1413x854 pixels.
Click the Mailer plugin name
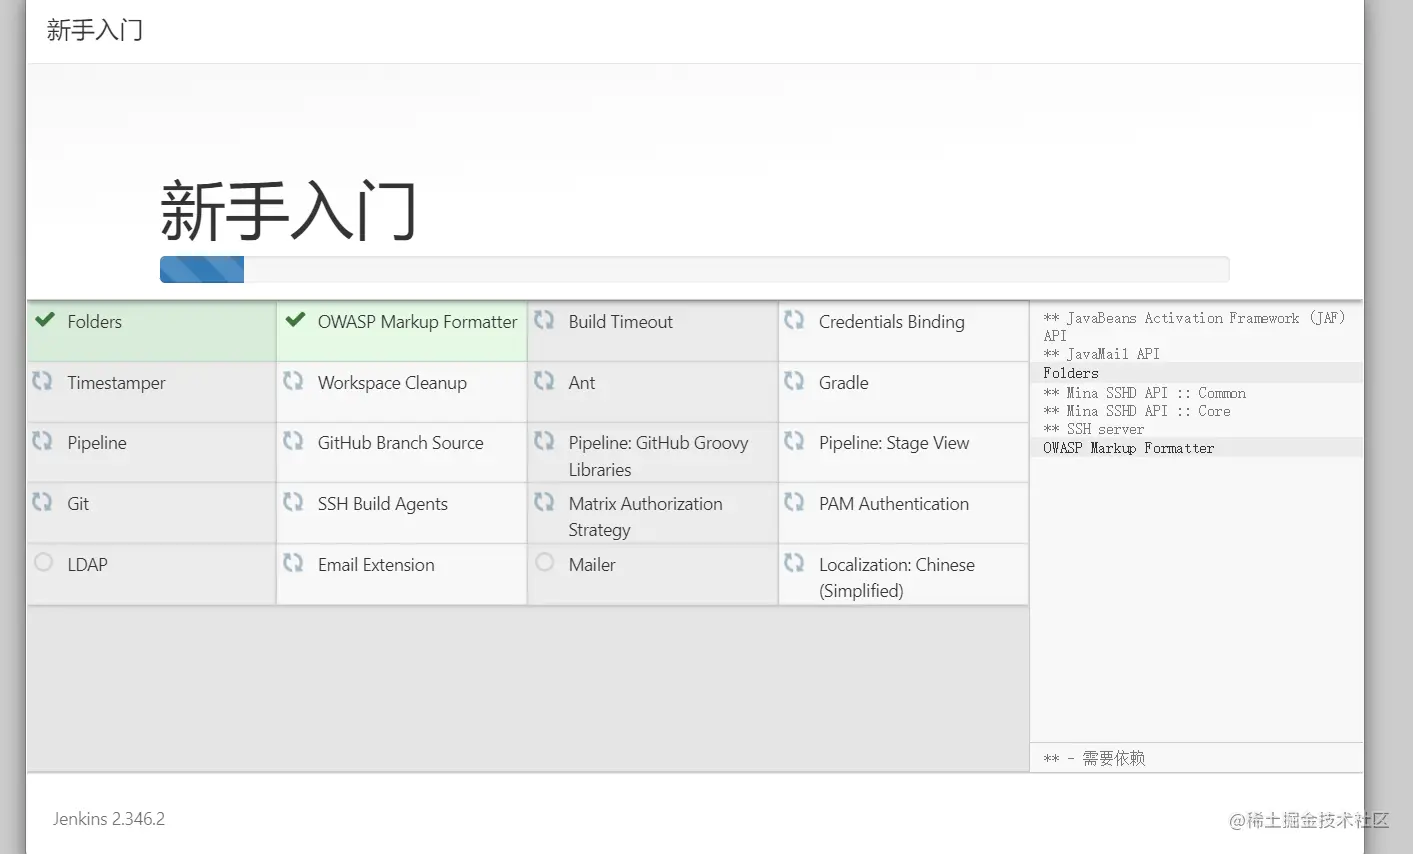tap(592, 565)
